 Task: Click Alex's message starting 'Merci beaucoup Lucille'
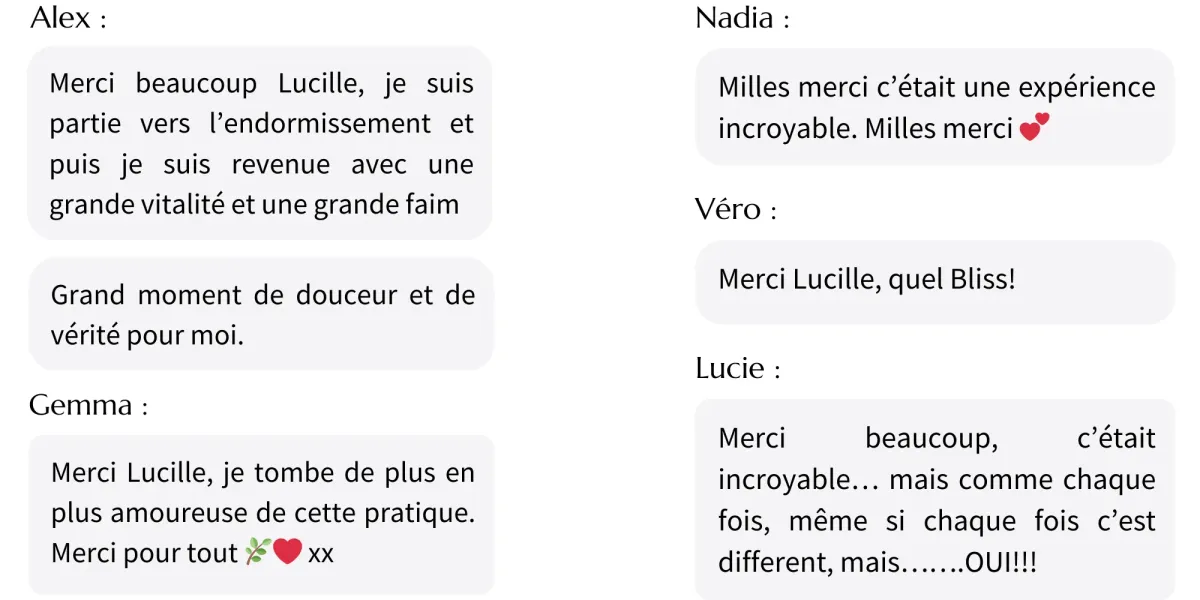[261, 143]
